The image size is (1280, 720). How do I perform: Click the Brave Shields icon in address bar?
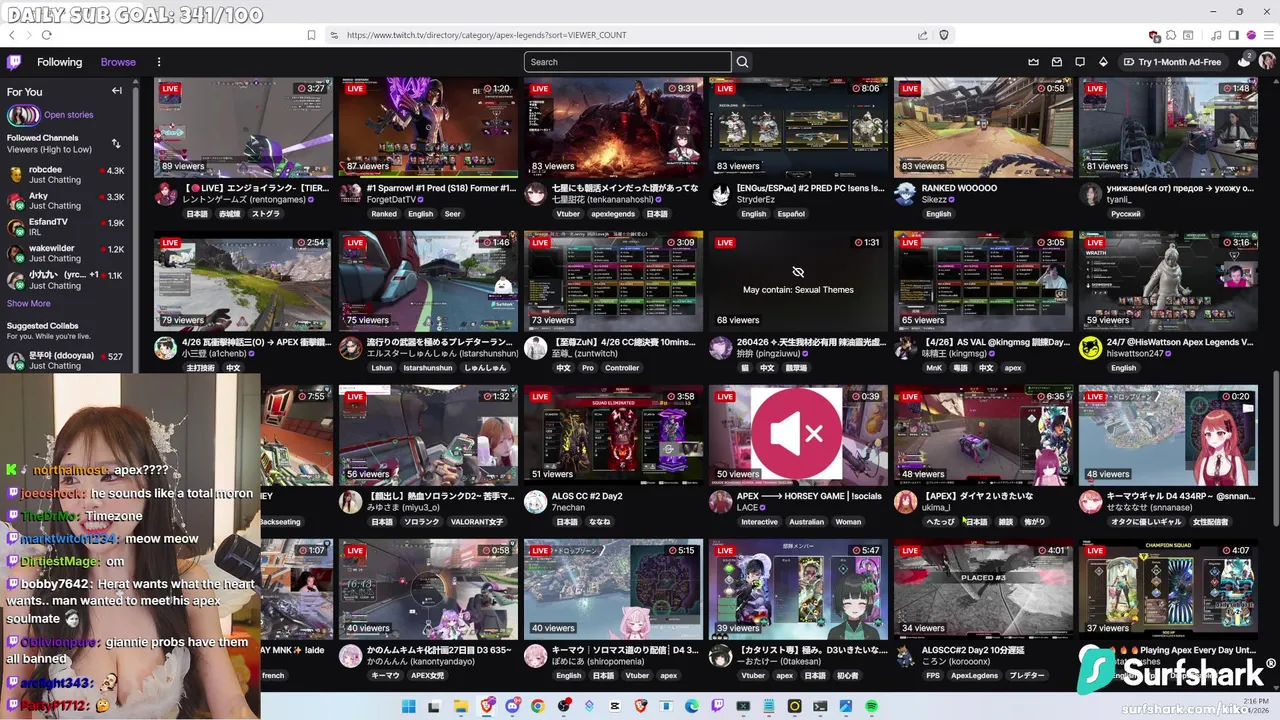click(943, 35)
